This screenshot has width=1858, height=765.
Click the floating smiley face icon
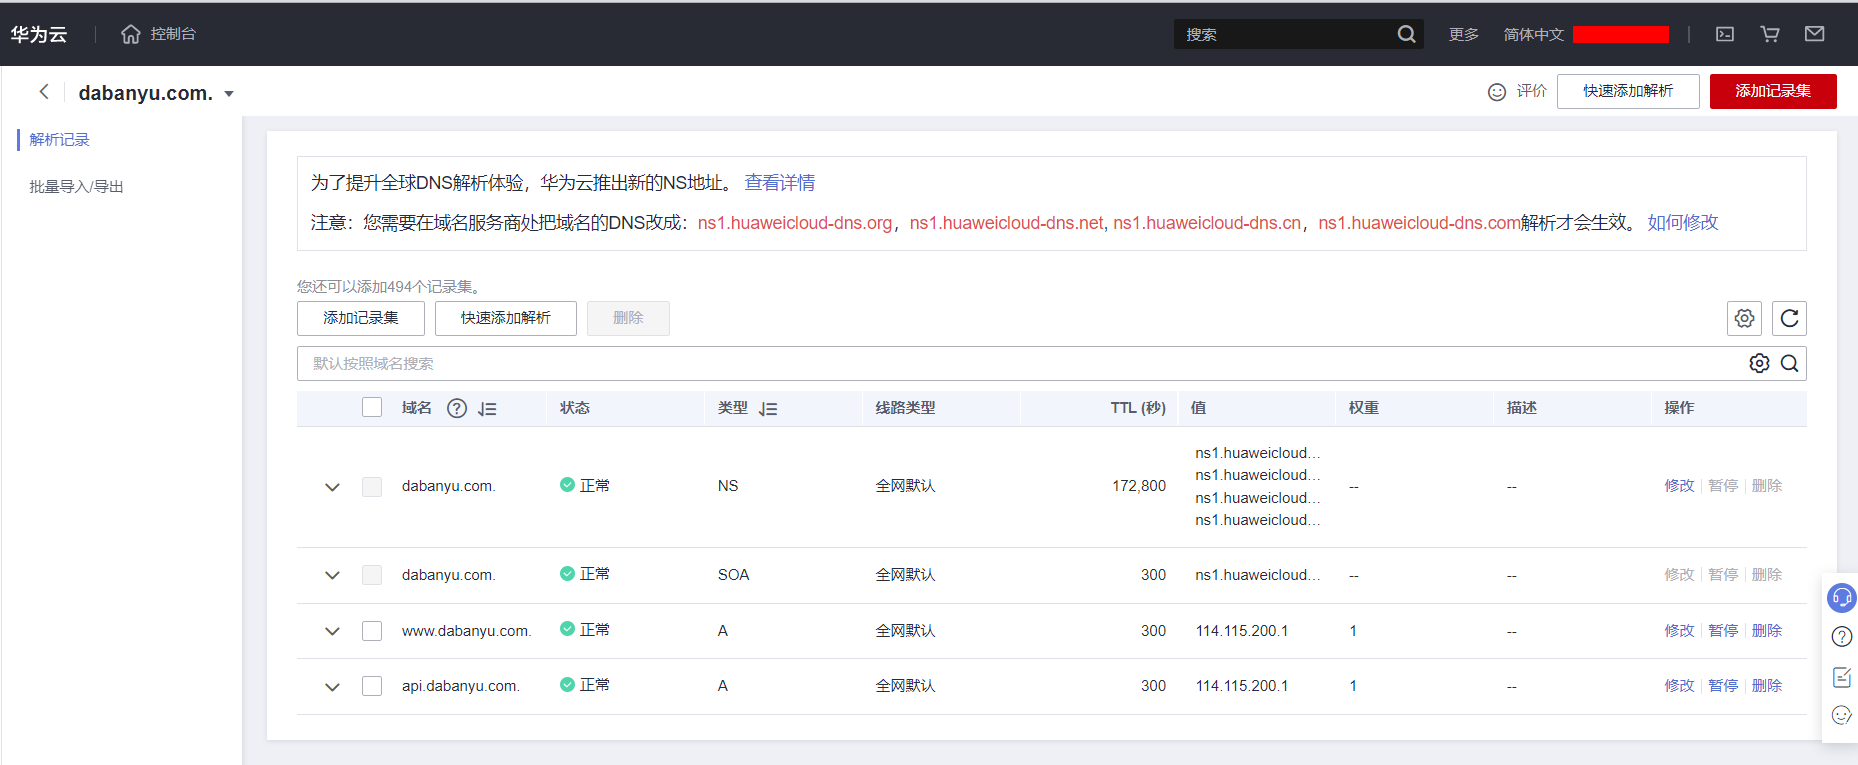(1842, 715)
